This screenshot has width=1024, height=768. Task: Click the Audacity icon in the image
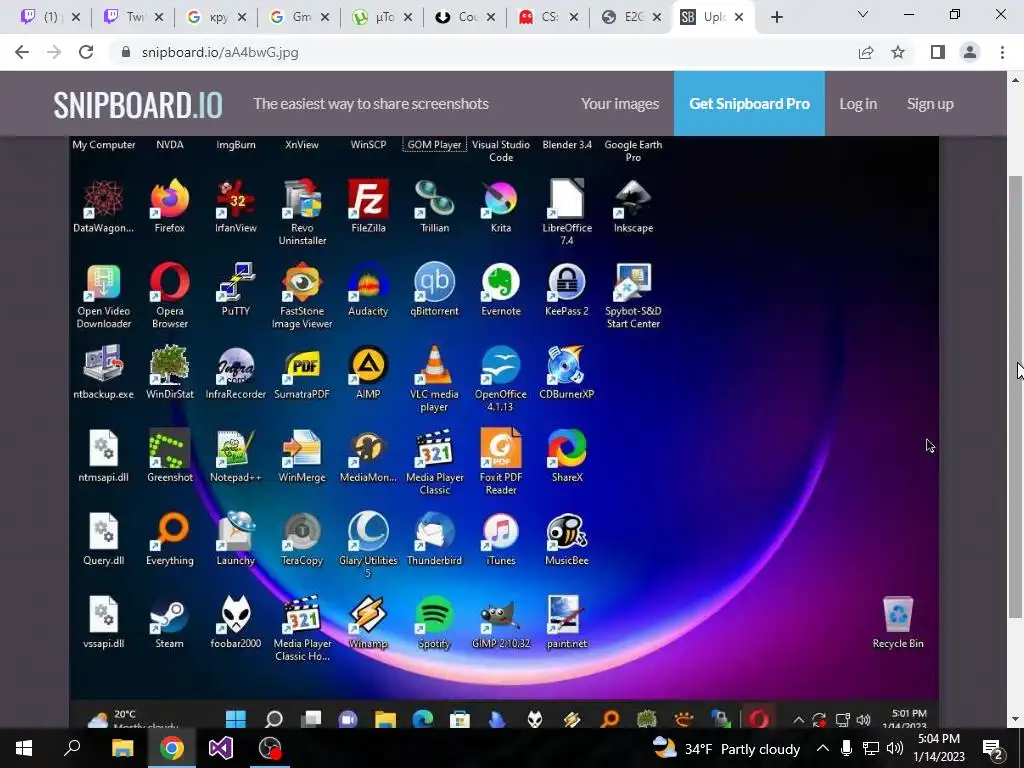[368, 282]
